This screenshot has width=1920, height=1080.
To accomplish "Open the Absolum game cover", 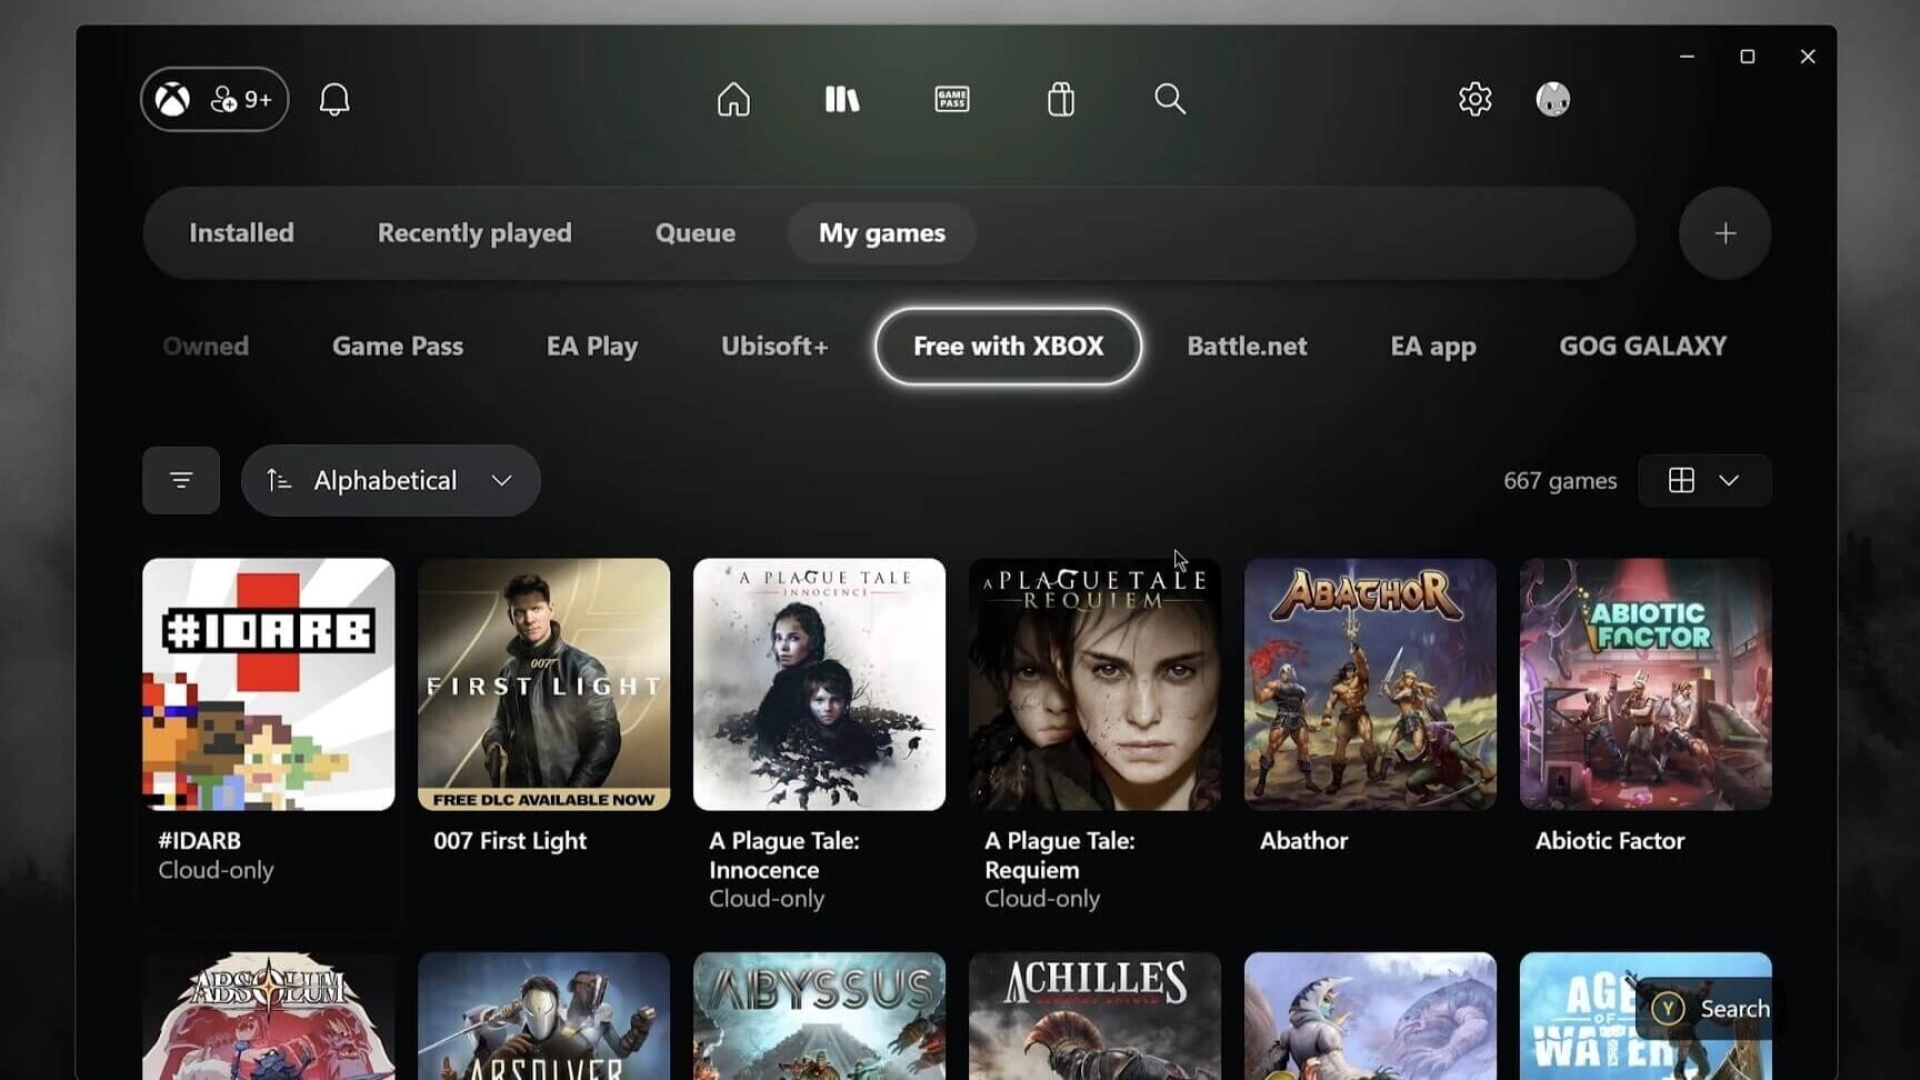I will click(x=268, y=1016).
